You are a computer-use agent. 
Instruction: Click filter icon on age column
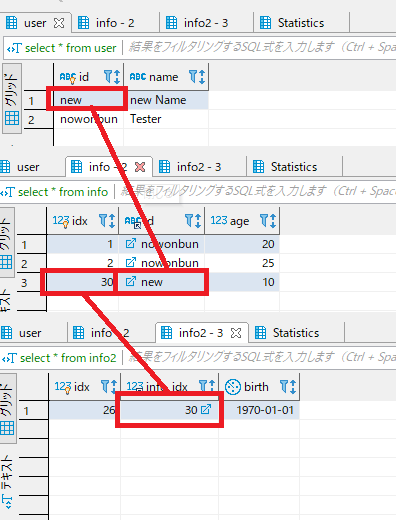(265, 220)
